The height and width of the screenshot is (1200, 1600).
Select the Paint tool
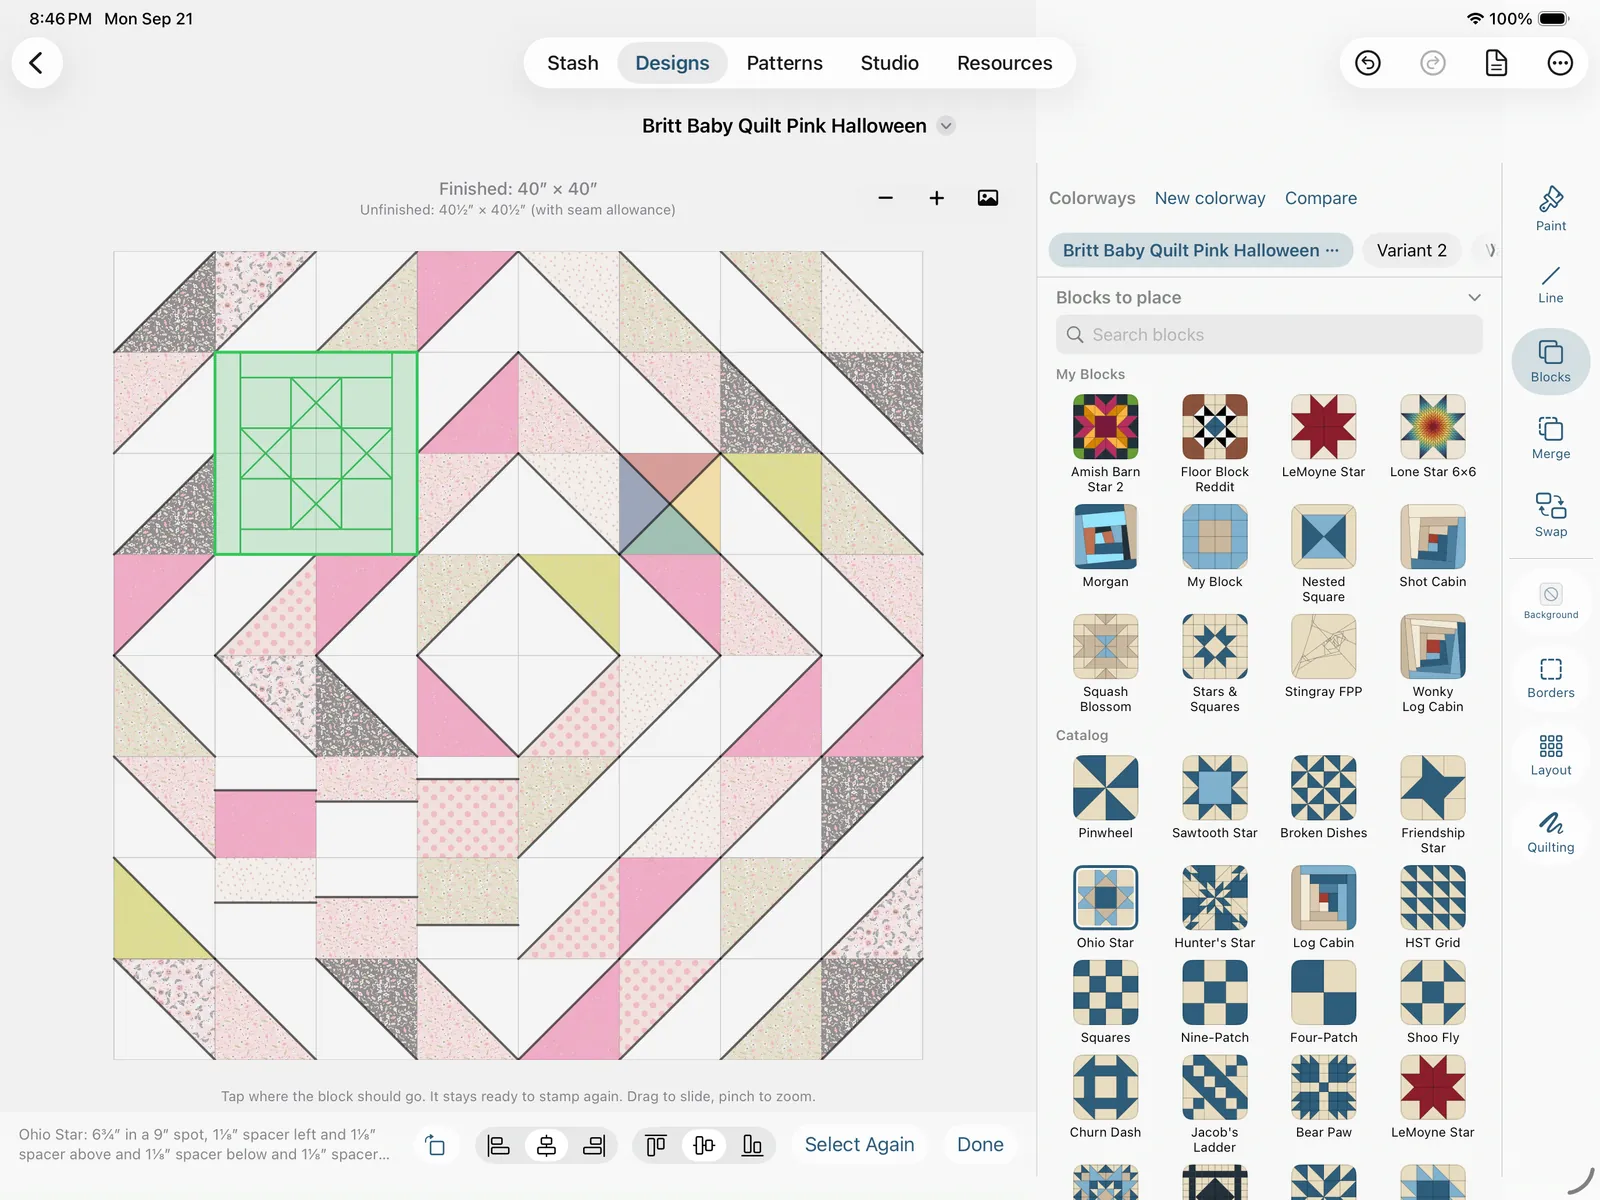(x=1550, y=209)
